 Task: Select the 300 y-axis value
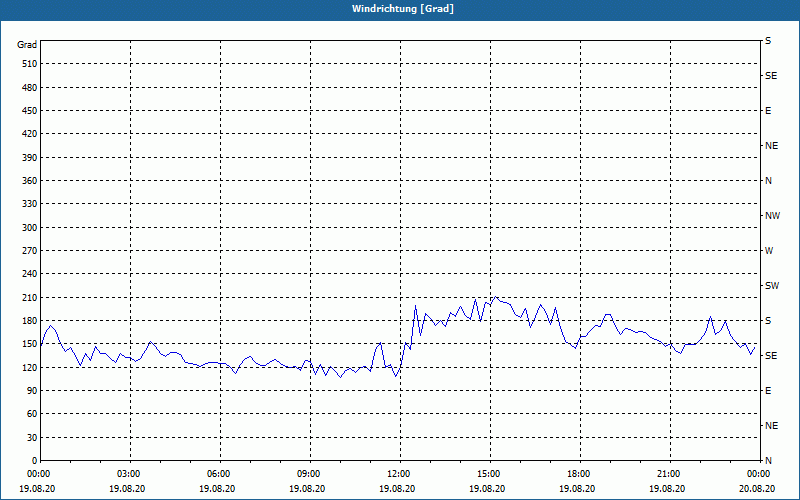(30, 227)
